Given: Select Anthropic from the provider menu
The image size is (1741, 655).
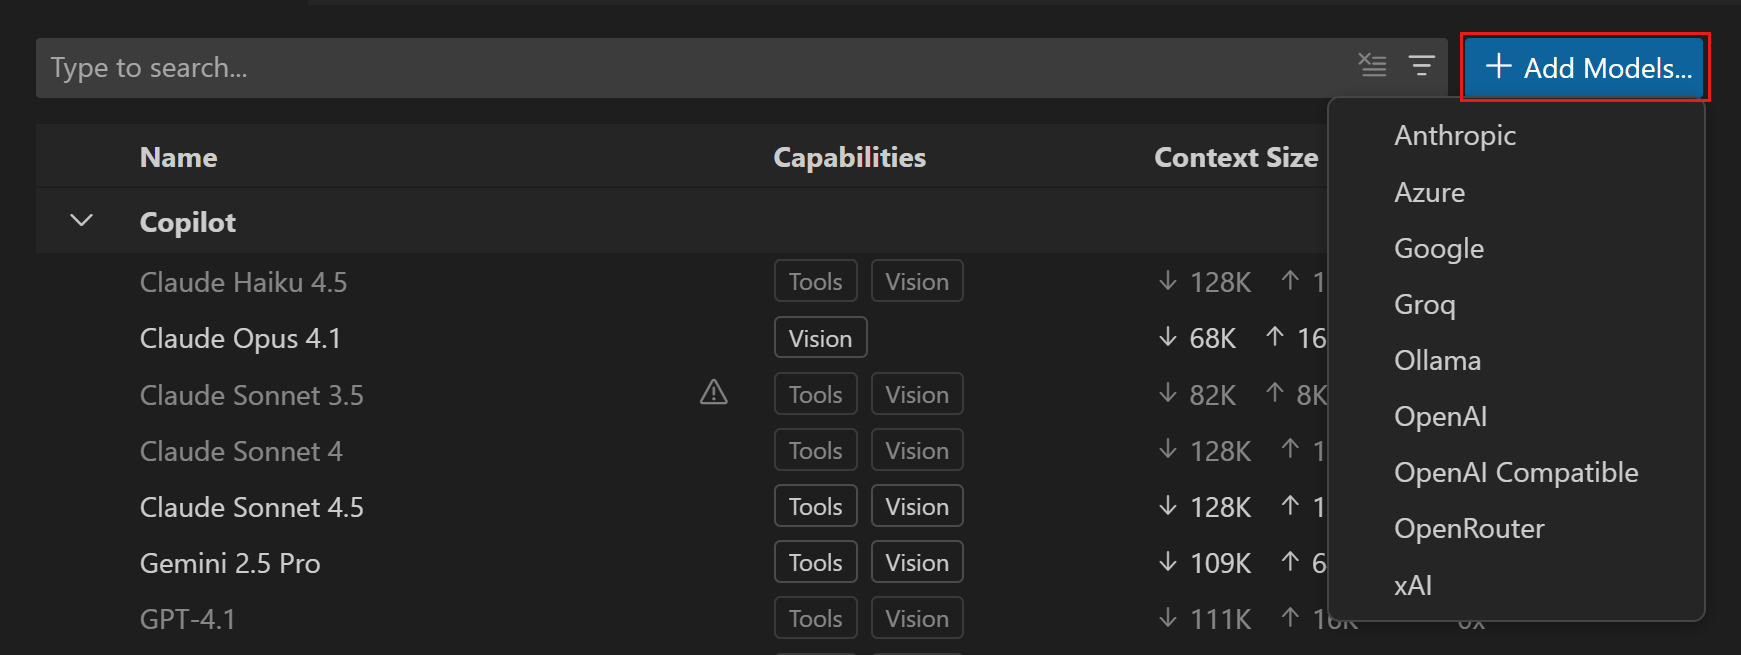Looking at the screenshot, I should [1455, 135].
